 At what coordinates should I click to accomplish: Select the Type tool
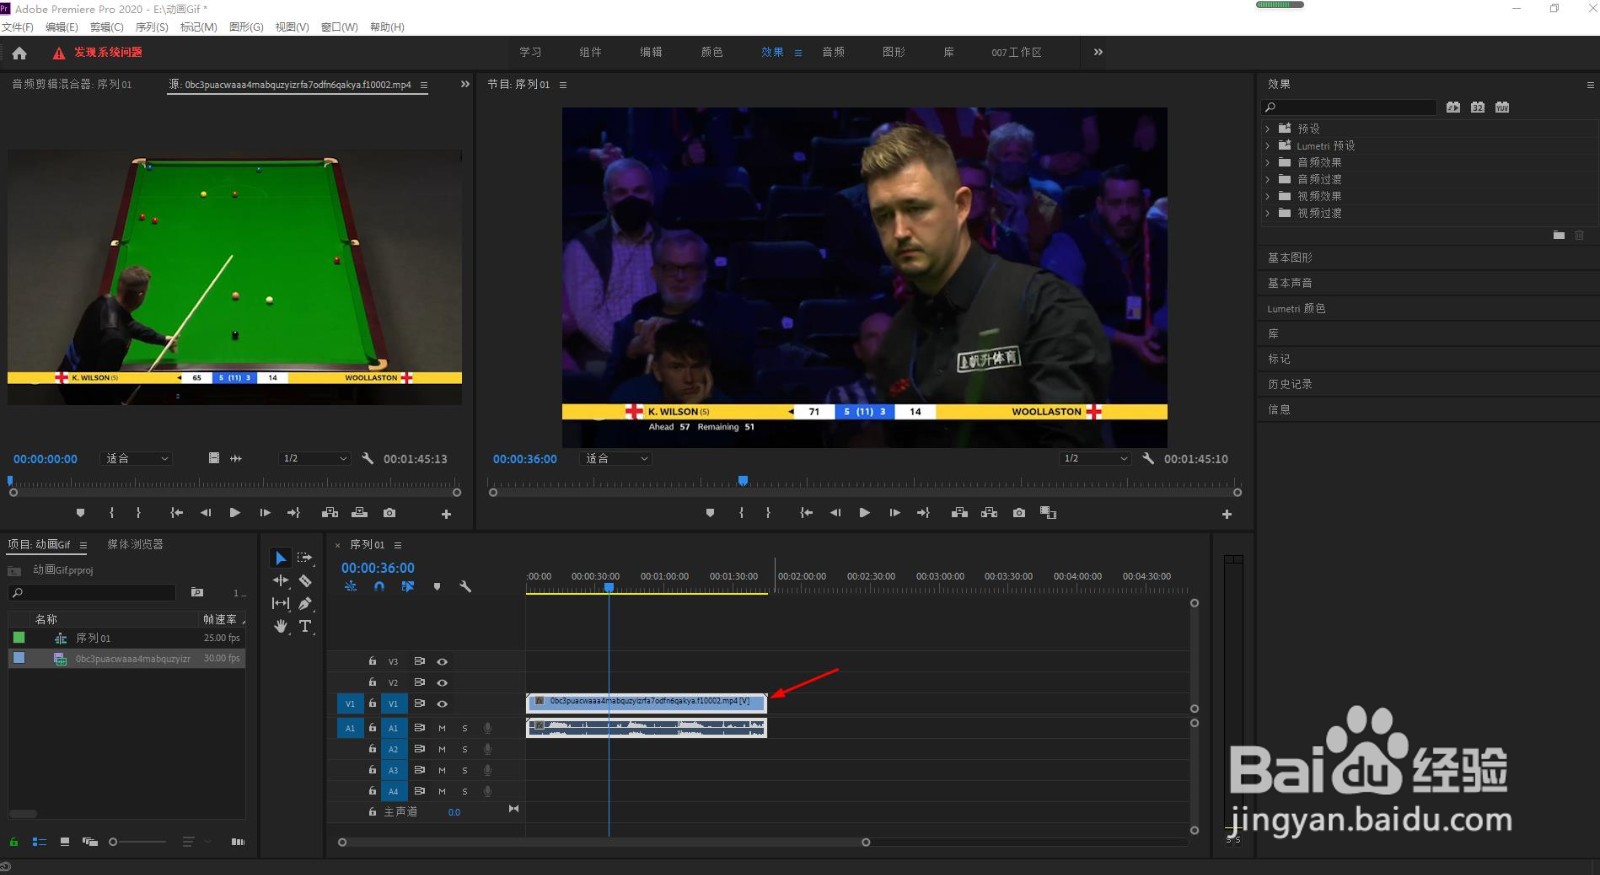pyautogui.click(x=305, y=627)
